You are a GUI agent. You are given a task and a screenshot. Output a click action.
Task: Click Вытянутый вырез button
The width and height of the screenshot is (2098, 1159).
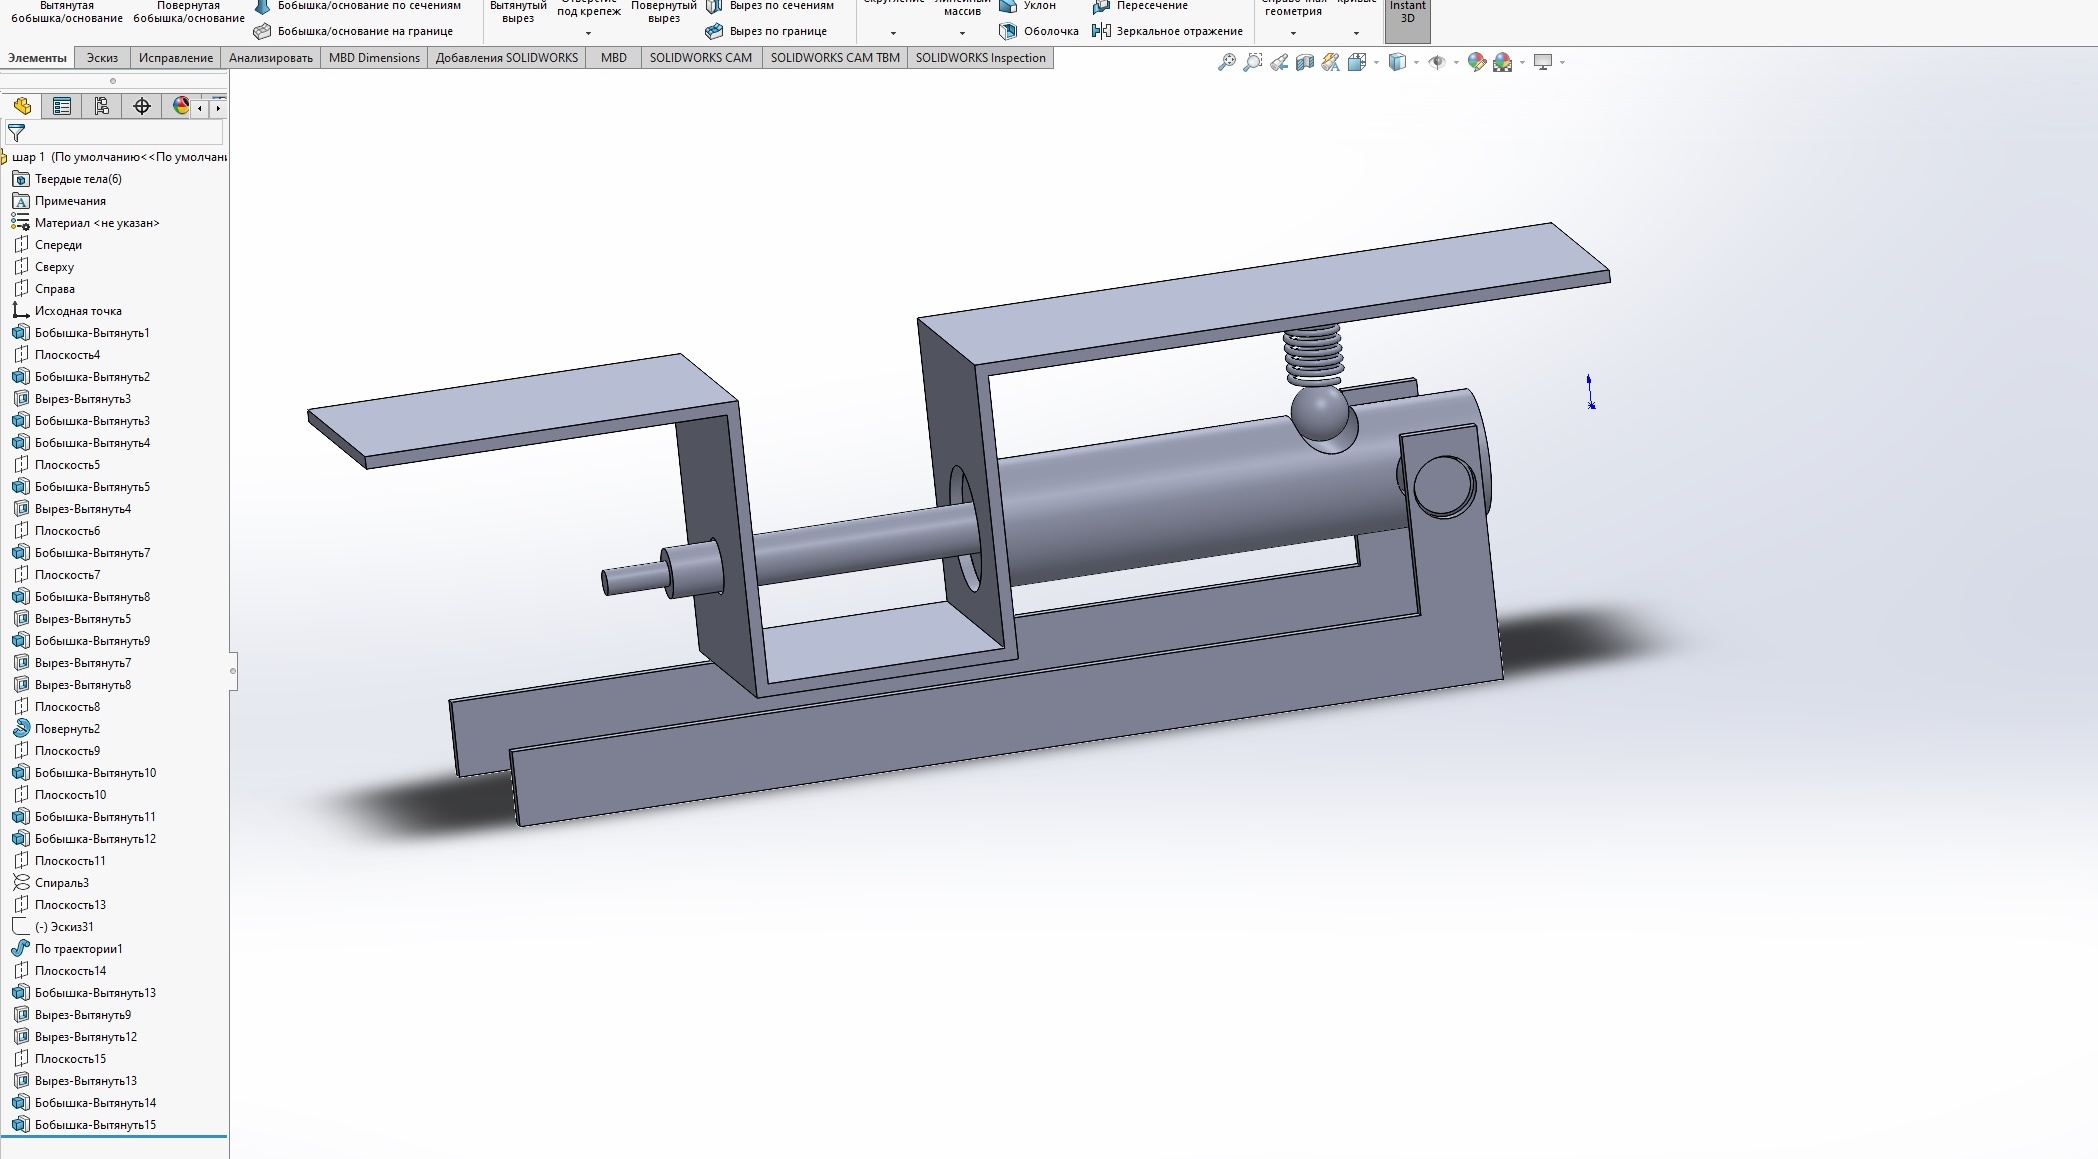518,12
